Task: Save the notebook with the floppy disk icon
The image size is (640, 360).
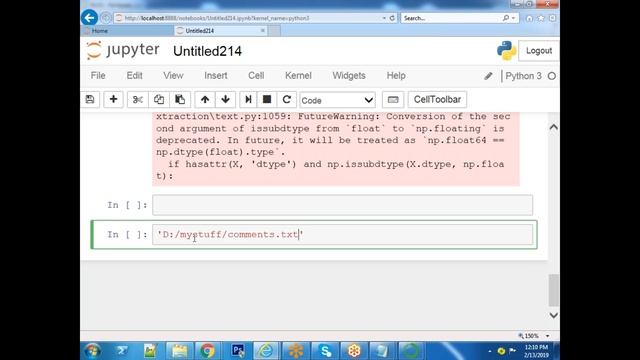Action: 90,100
